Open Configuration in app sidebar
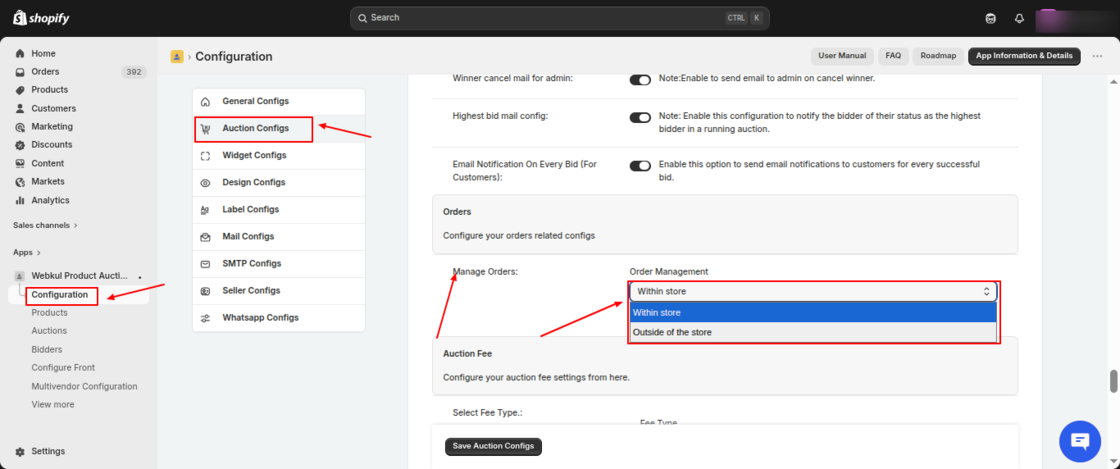 (60, 295)
